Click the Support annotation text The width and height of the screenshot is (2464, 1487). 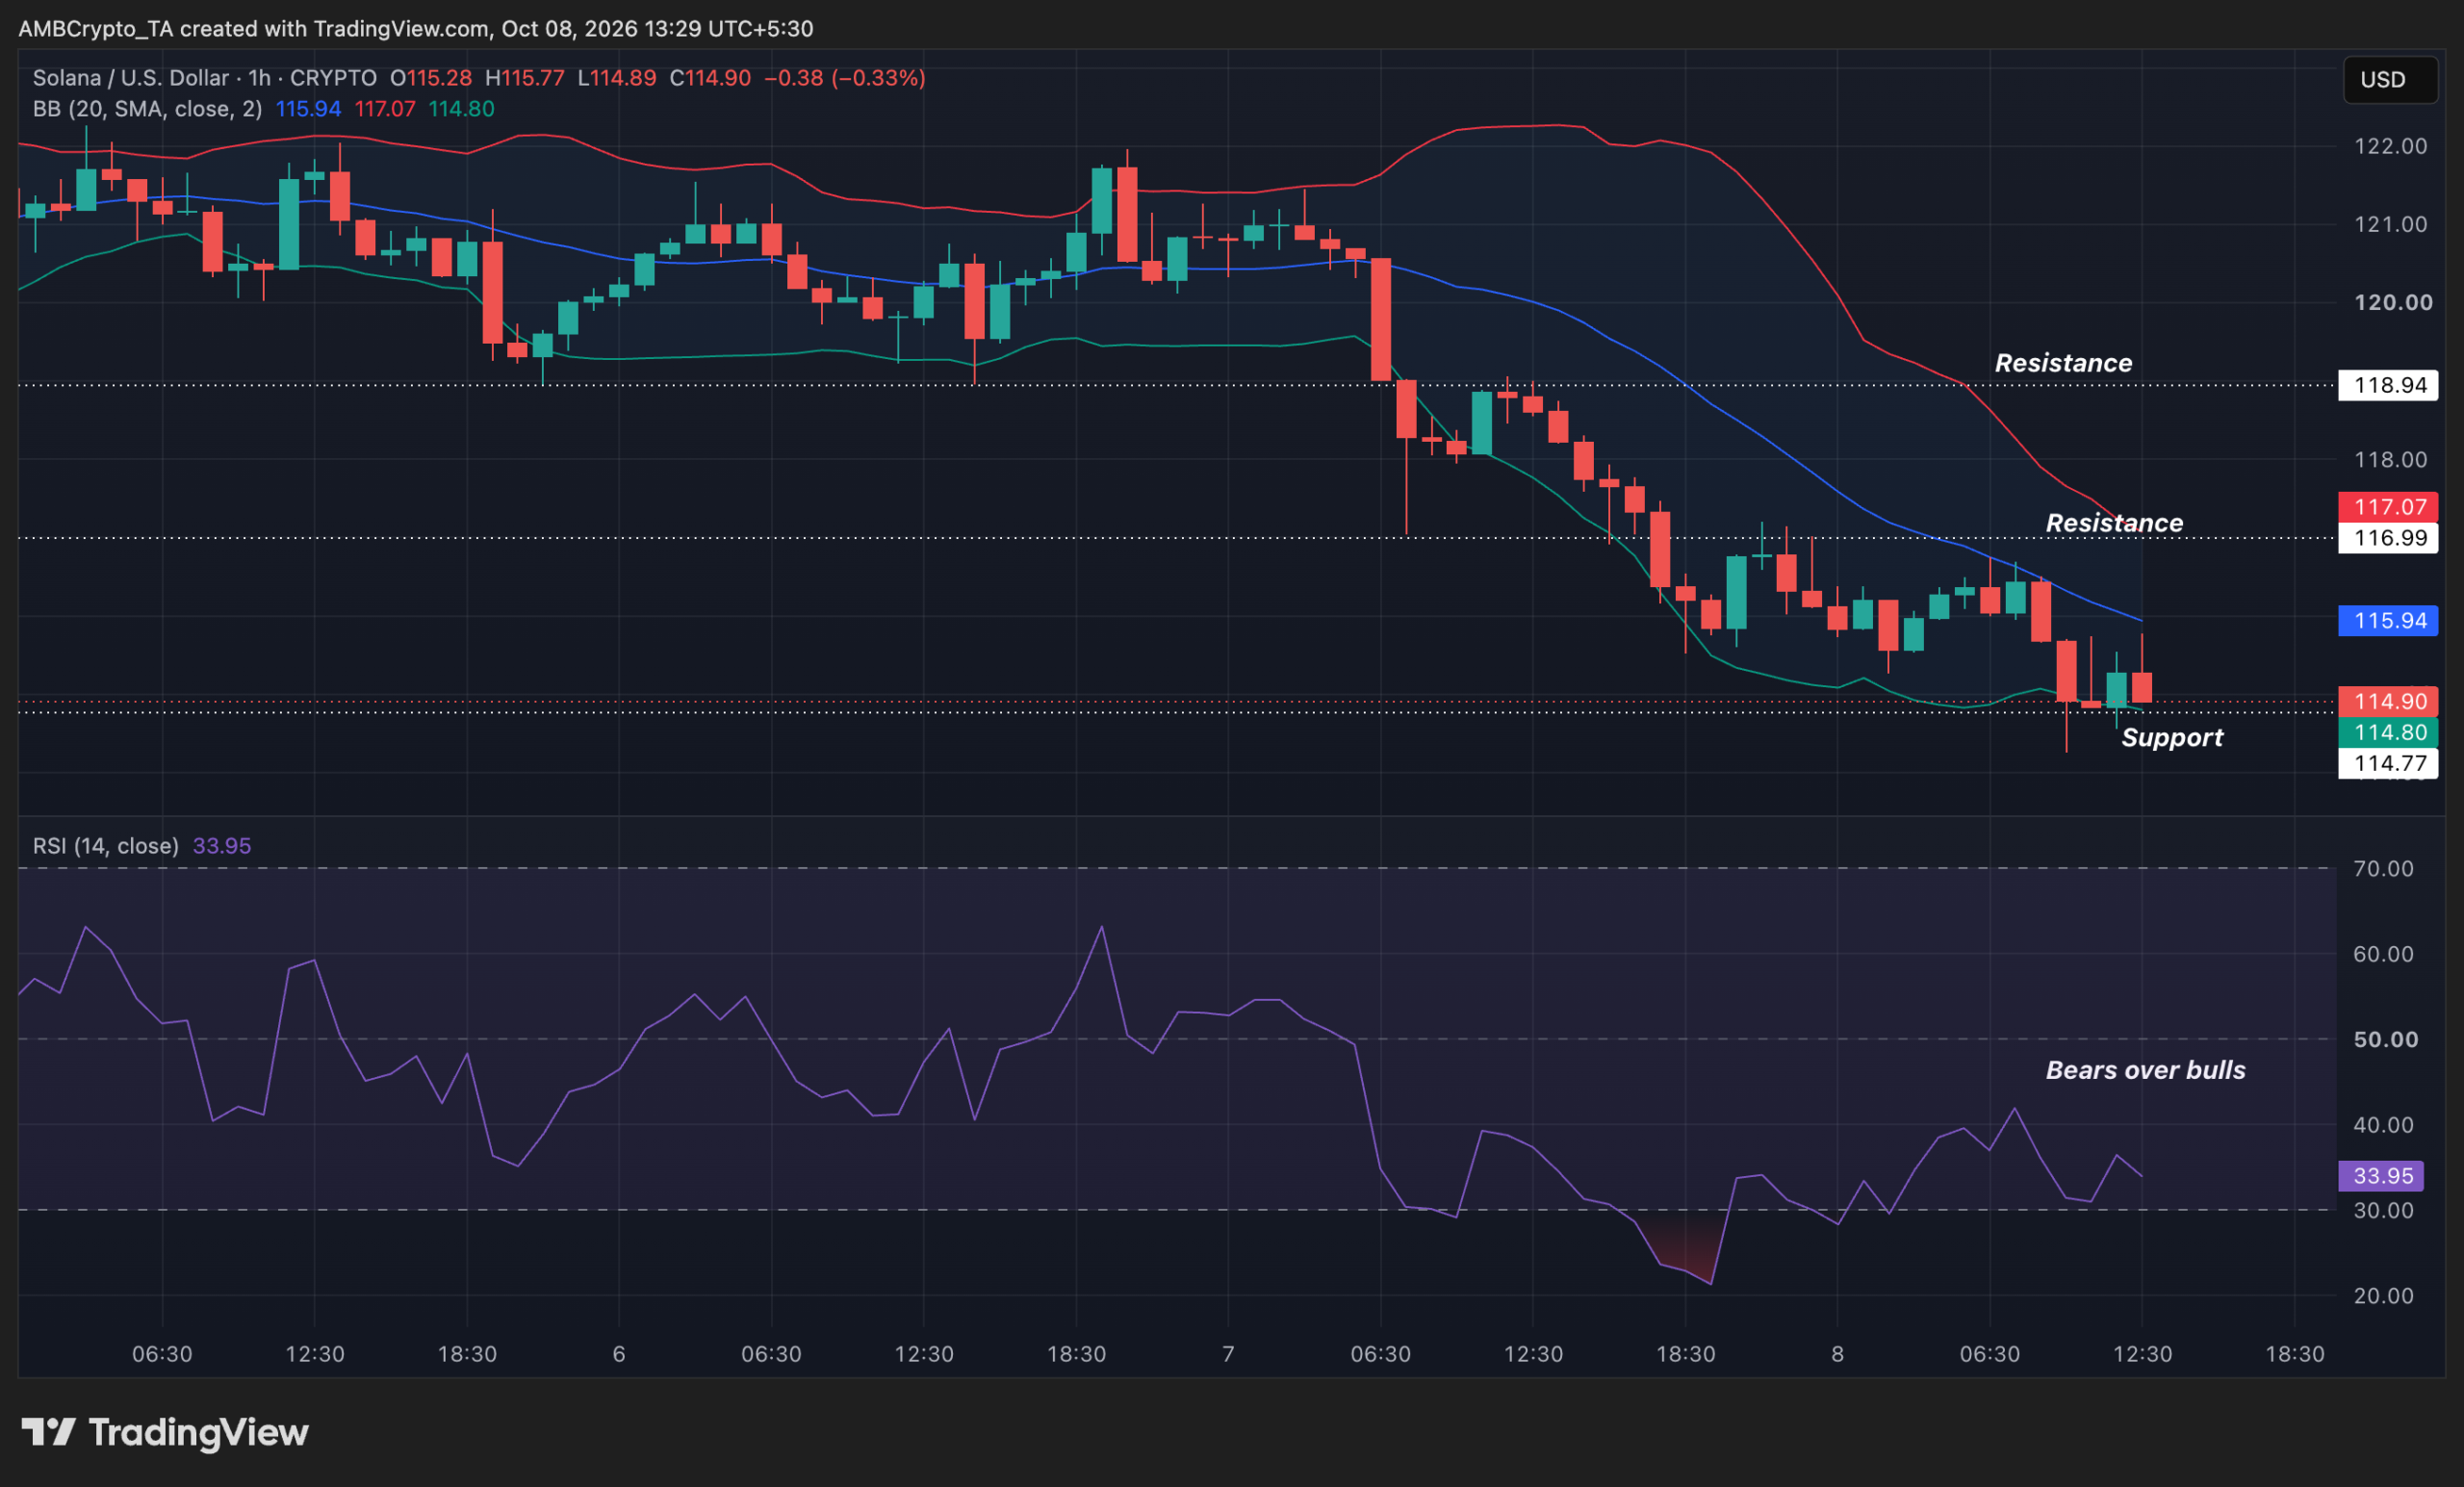(x=2172, y=738)
